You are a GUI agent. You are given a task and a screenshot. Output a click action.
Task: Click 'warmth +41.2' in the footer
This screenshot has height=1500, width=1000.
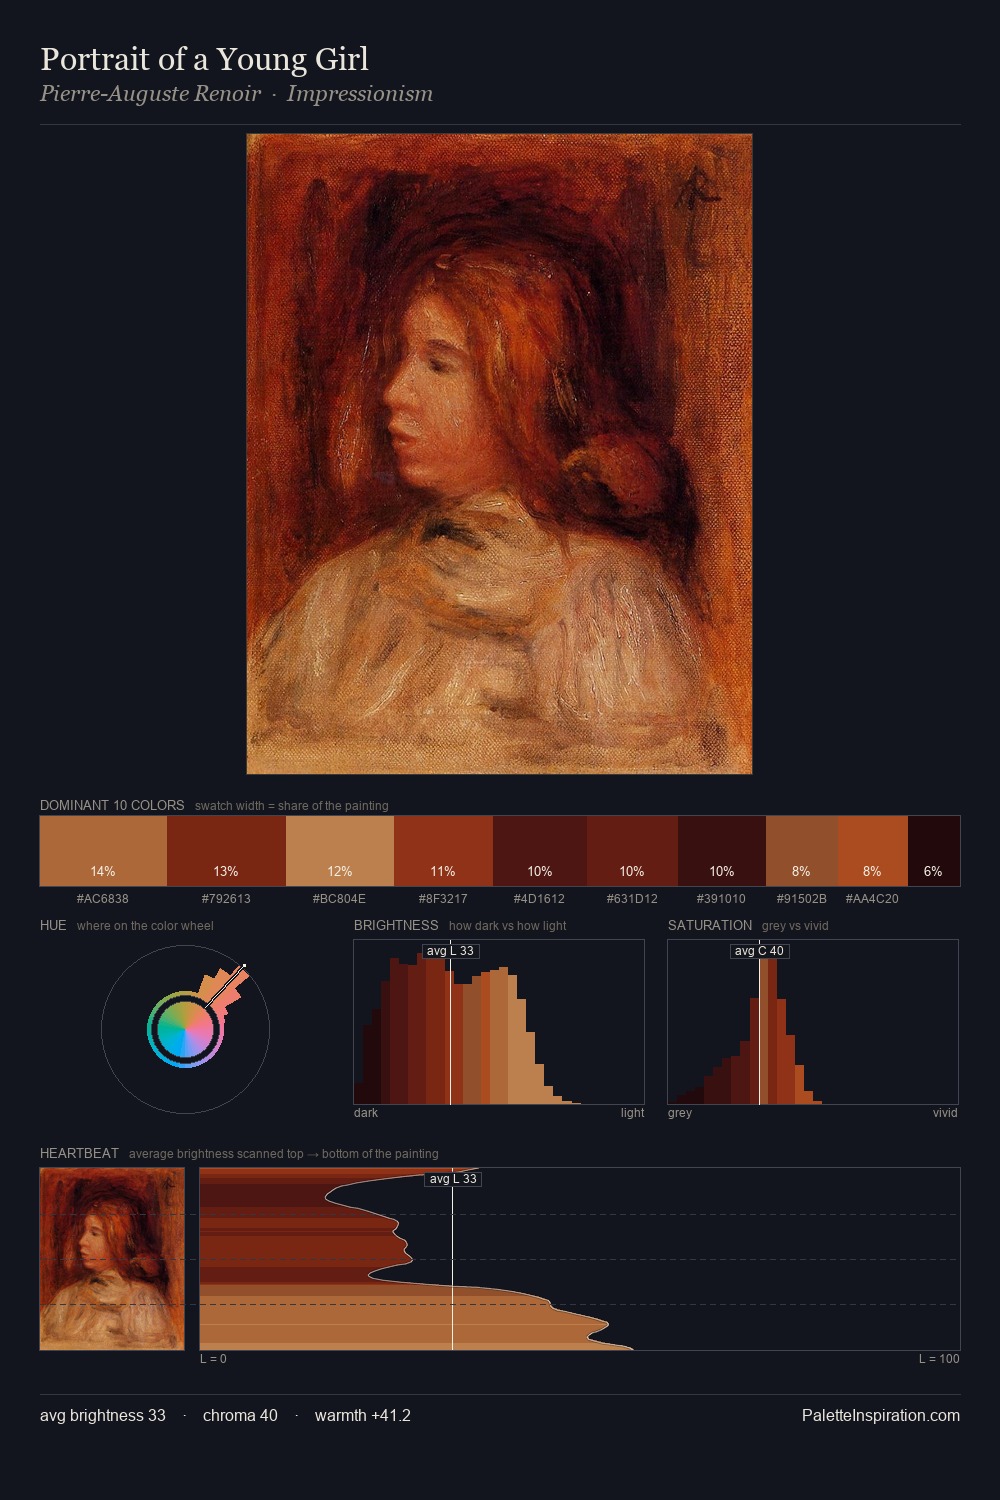pyautogui.click(x=363, y=1415)
